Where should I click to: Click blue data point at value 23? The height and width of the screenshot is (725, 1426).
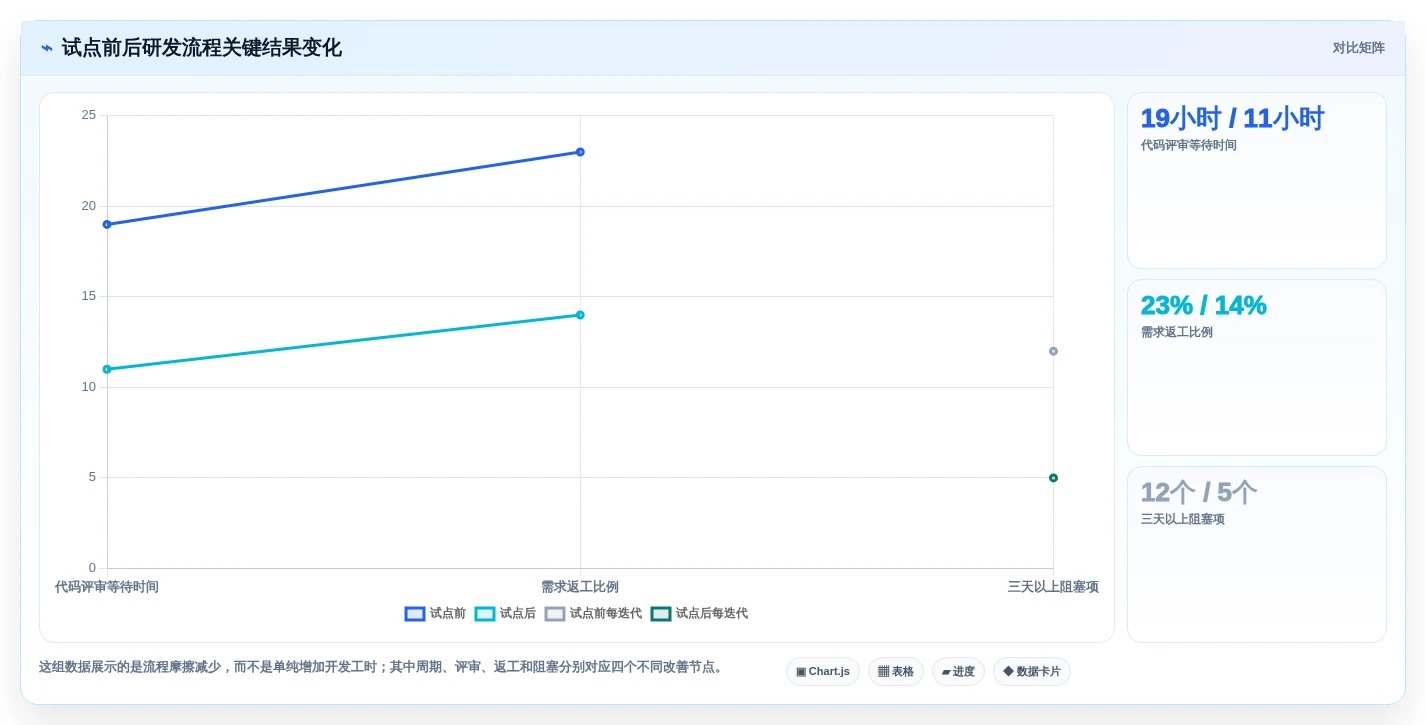point(580,152)
